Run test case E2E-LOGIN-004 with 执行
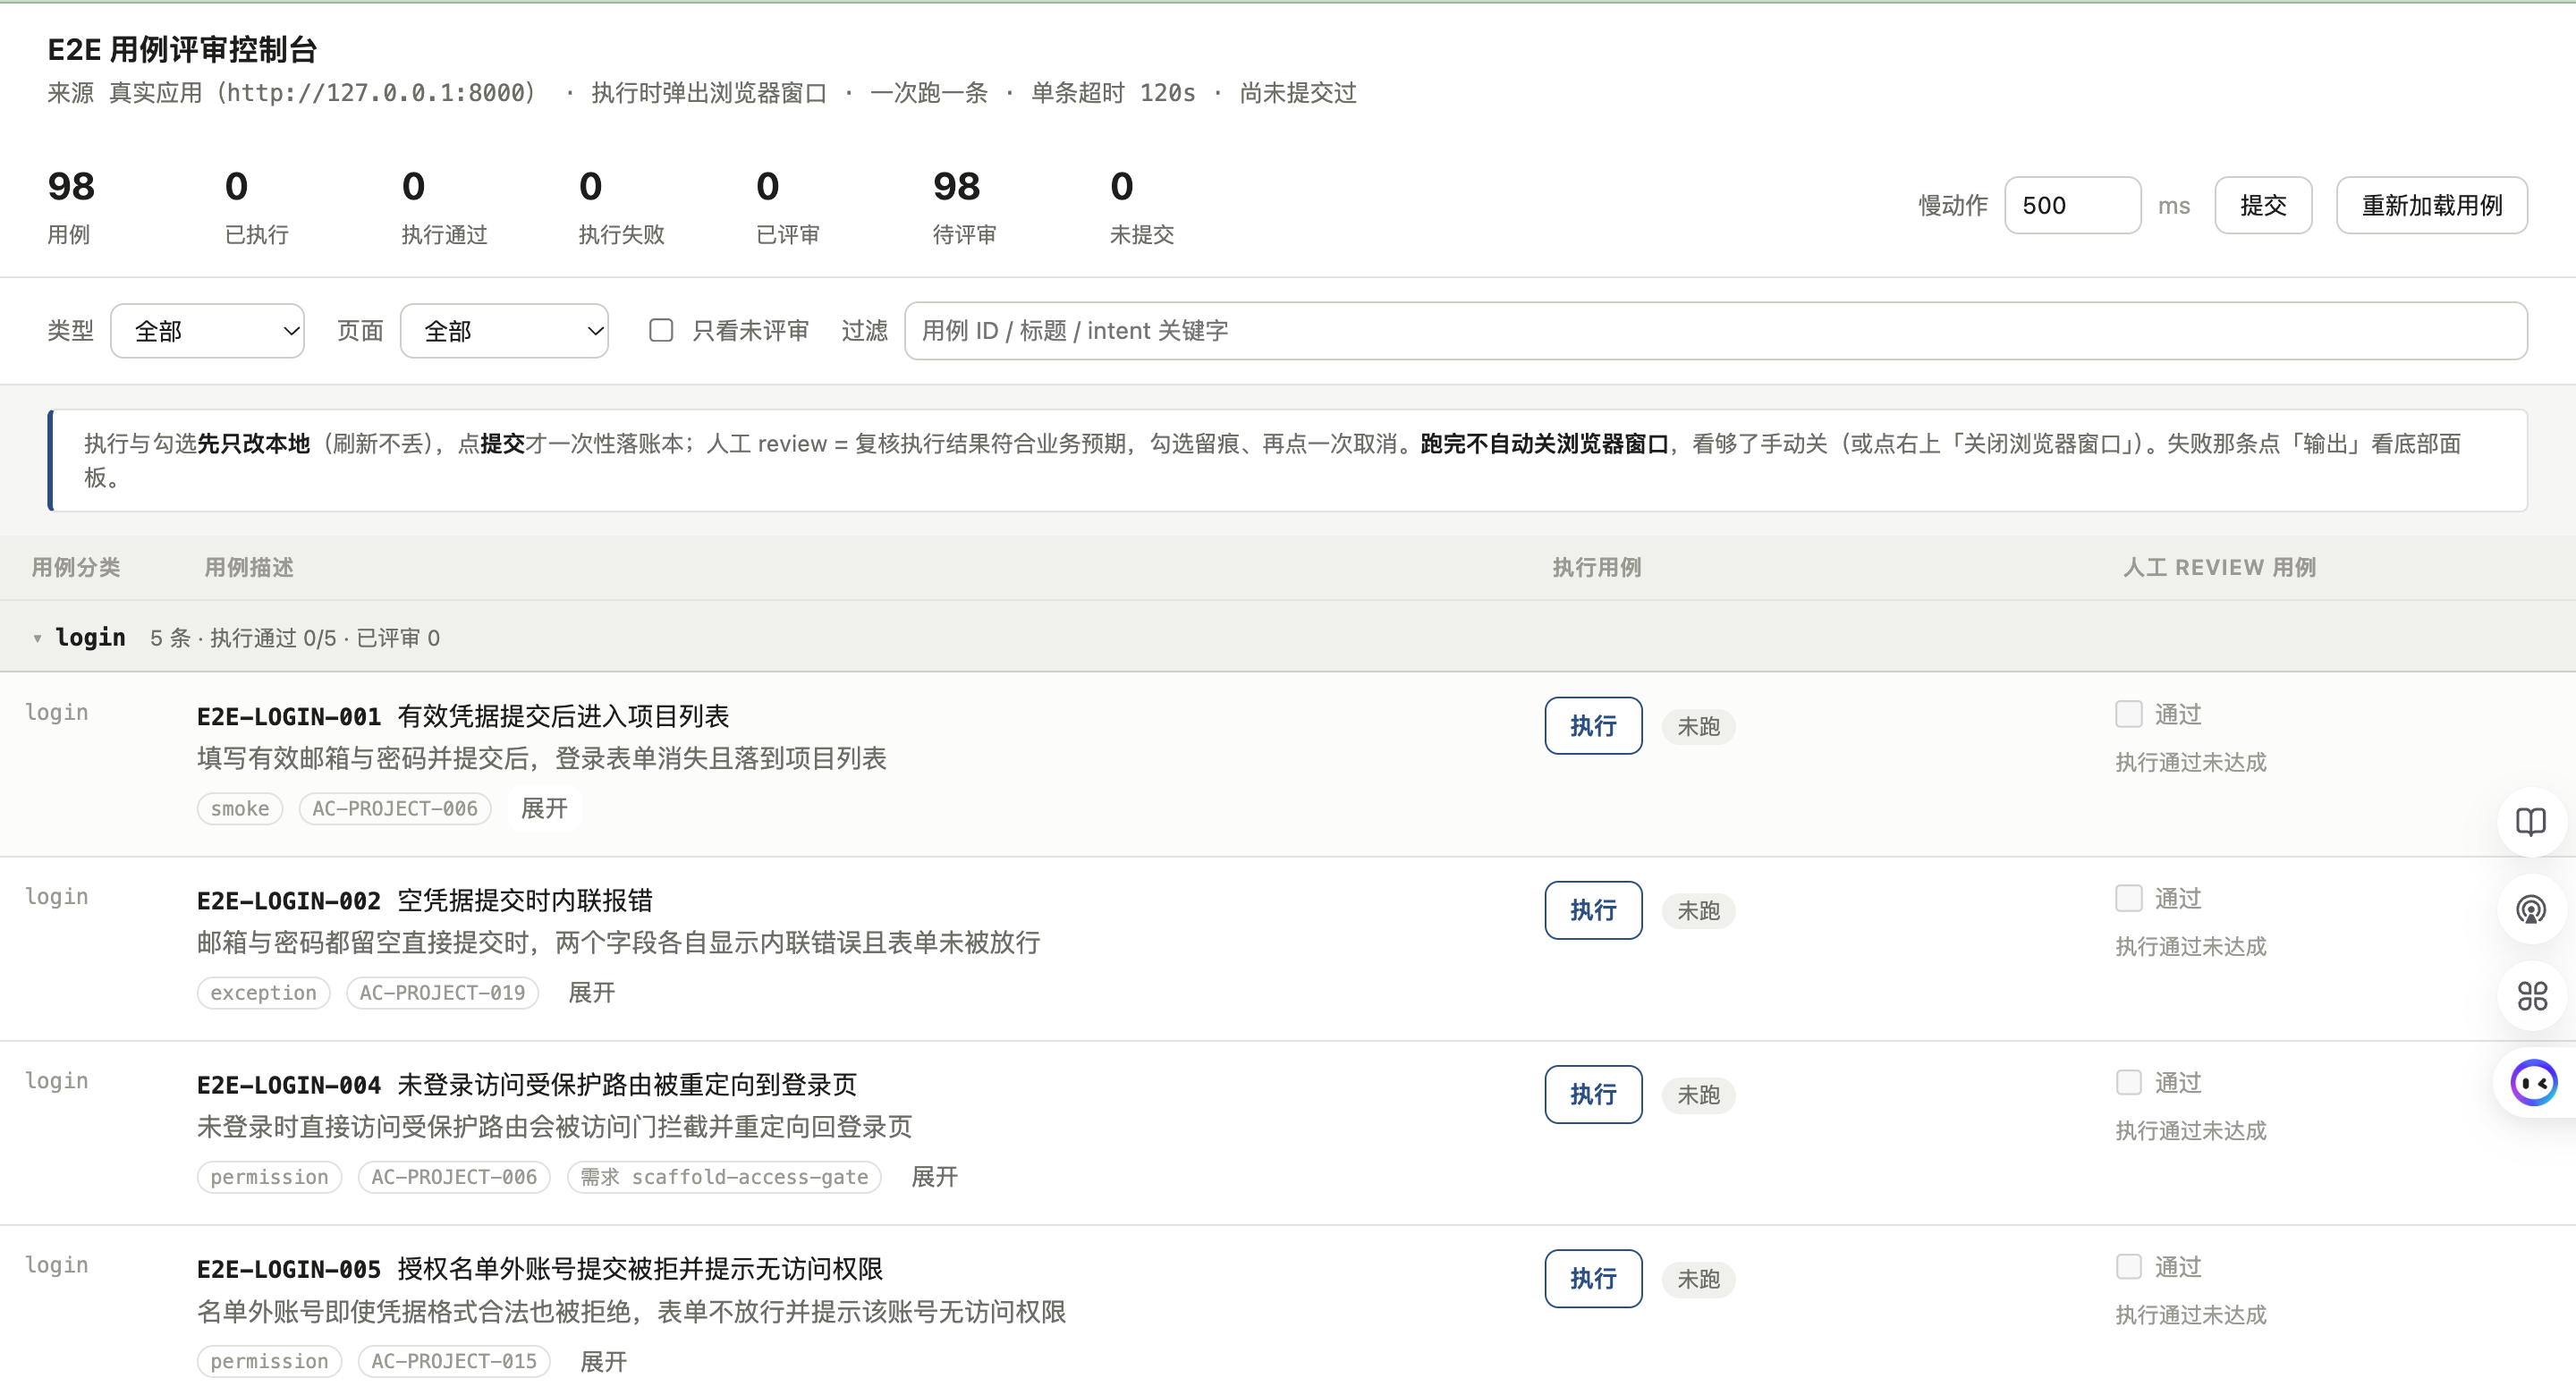2576x1395 pixels. coord(1593,1094)
